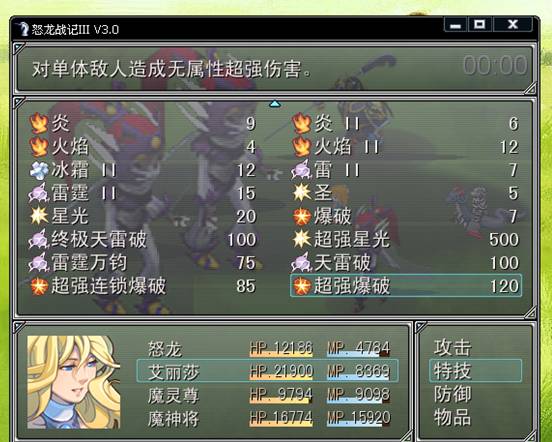
Task: Click the 超强爆破 highlighted skill icon
Action: 302,286
